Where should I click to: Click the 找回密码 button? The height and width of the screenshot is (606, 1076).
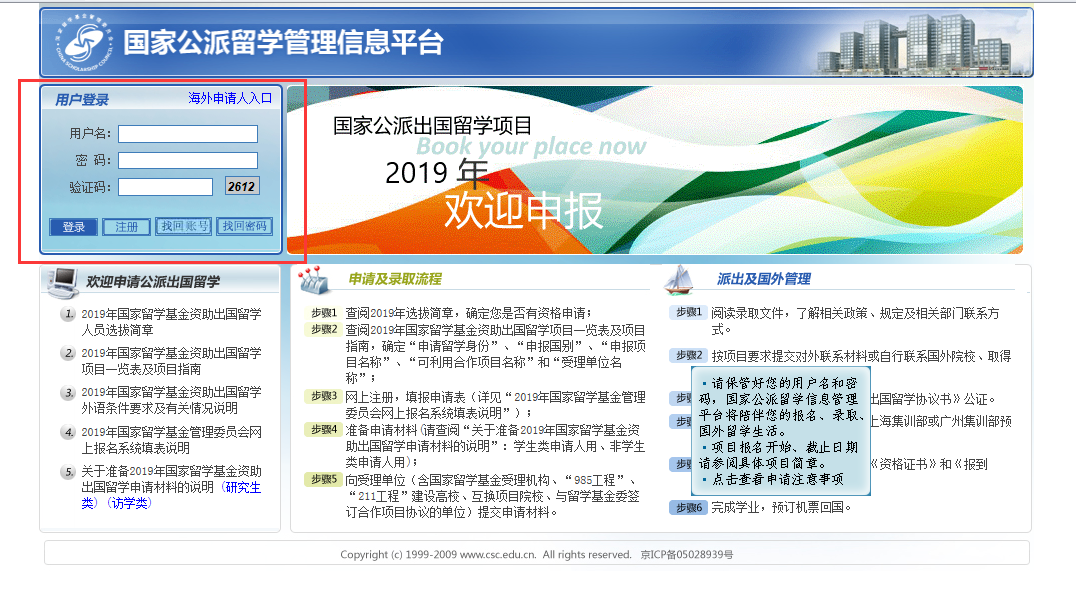(245, 227)
